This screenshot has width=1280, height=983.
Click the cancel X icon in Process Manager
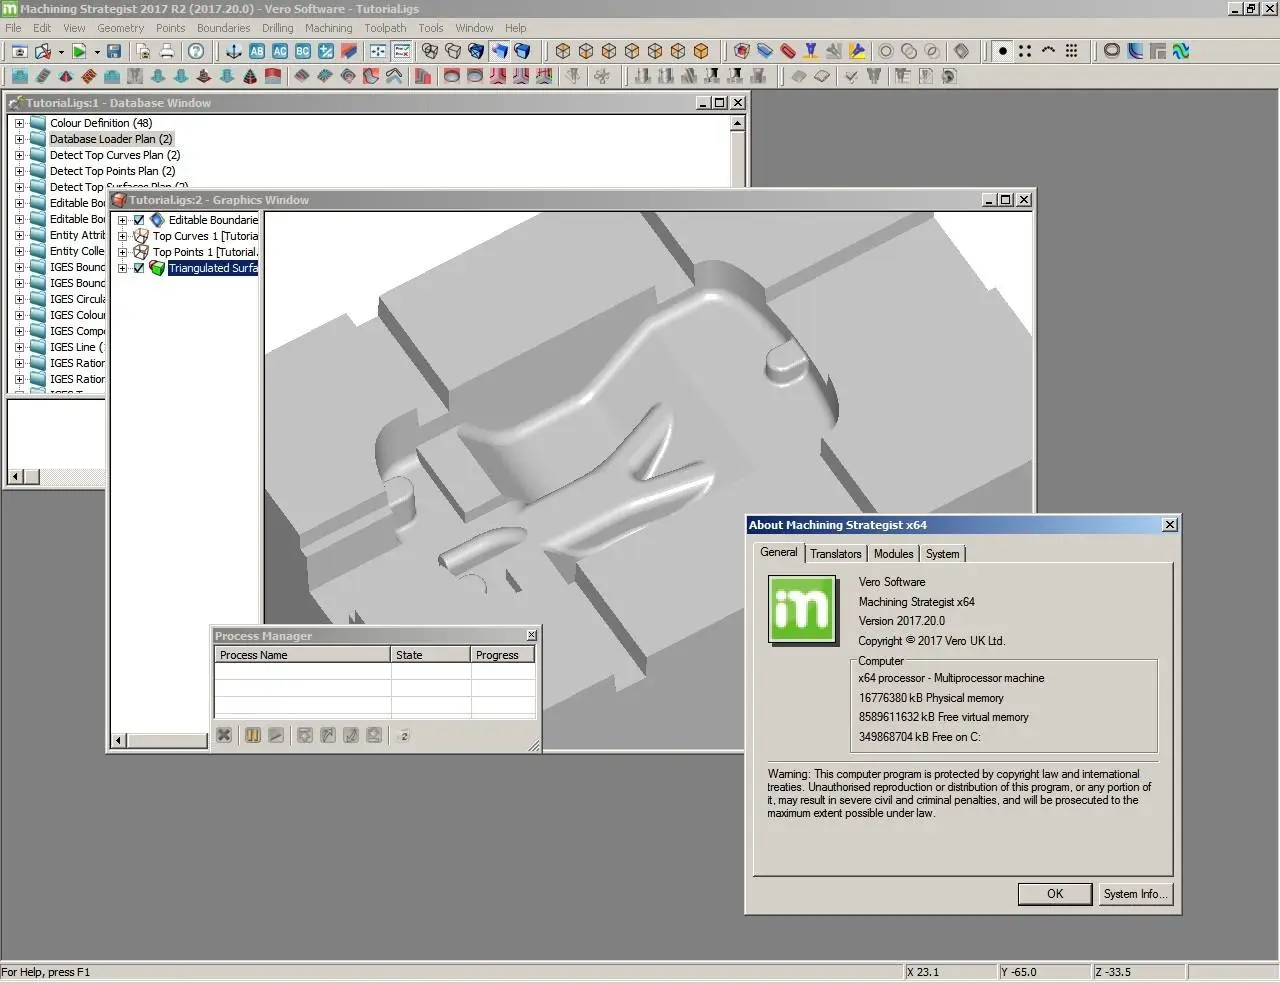pos(224,735)
